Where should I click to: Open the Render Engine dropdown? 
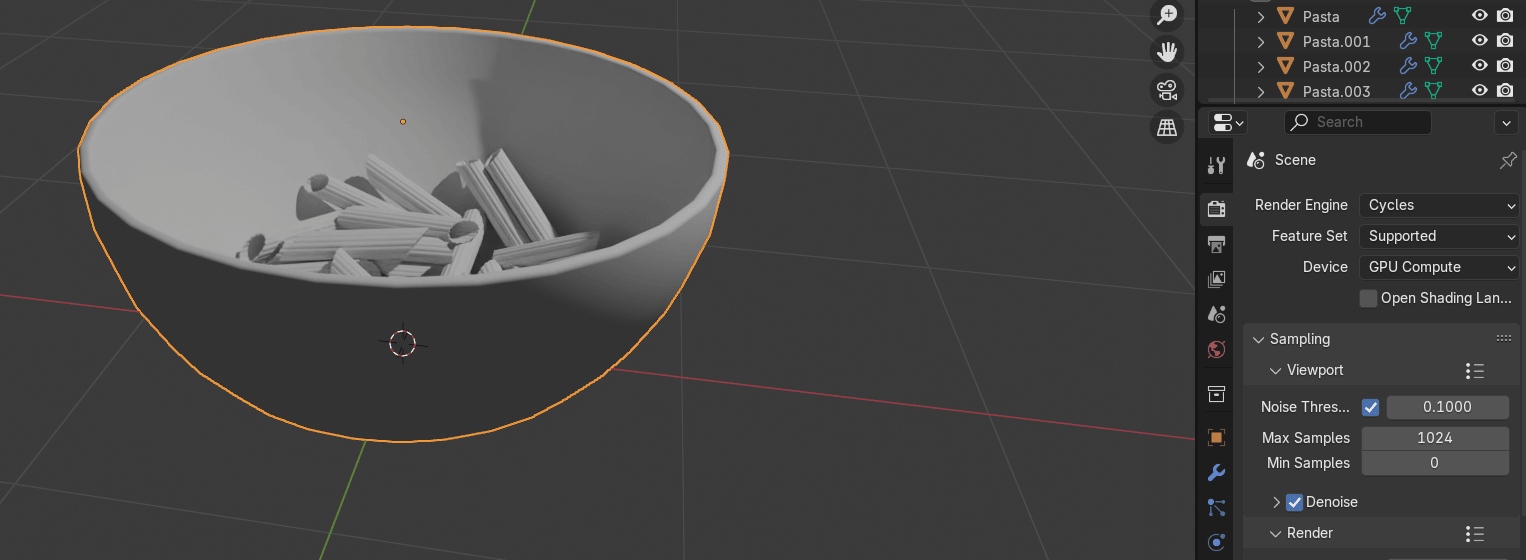tap(1439, 205)
